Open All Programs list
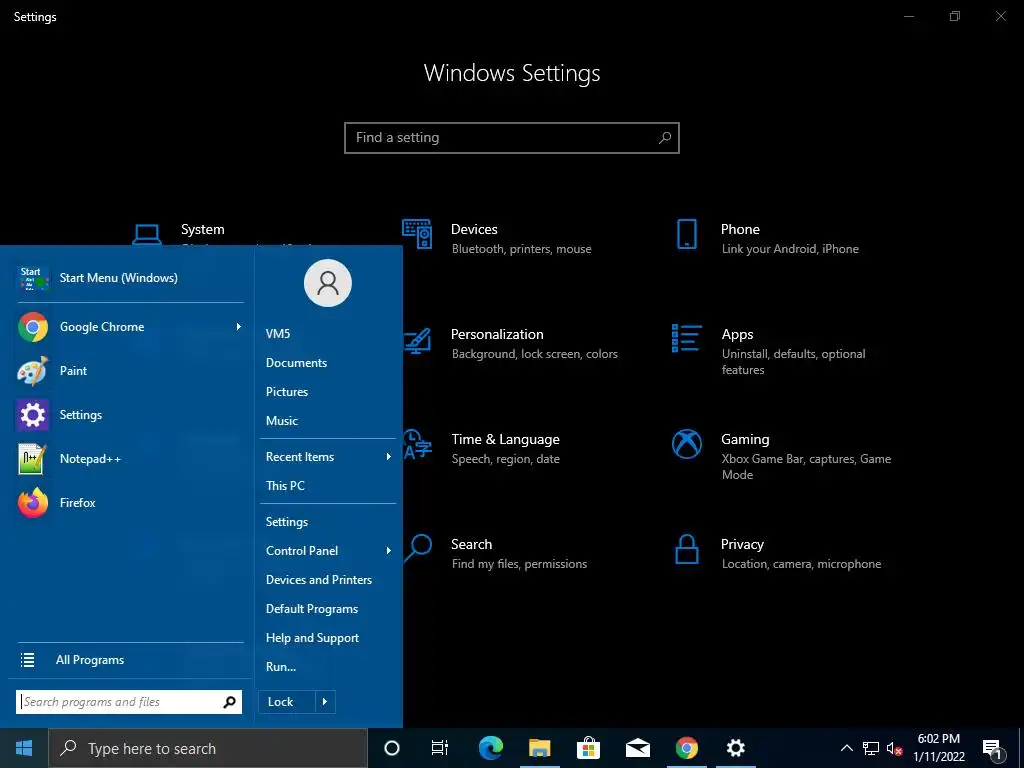This screenshot has height=768, width=1024. click(131, 660)
